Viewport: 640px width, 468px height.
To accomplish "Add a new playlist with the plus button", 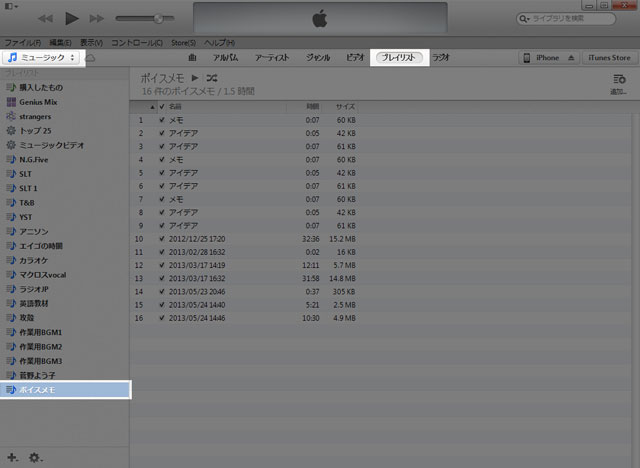I will click(12, 457).
